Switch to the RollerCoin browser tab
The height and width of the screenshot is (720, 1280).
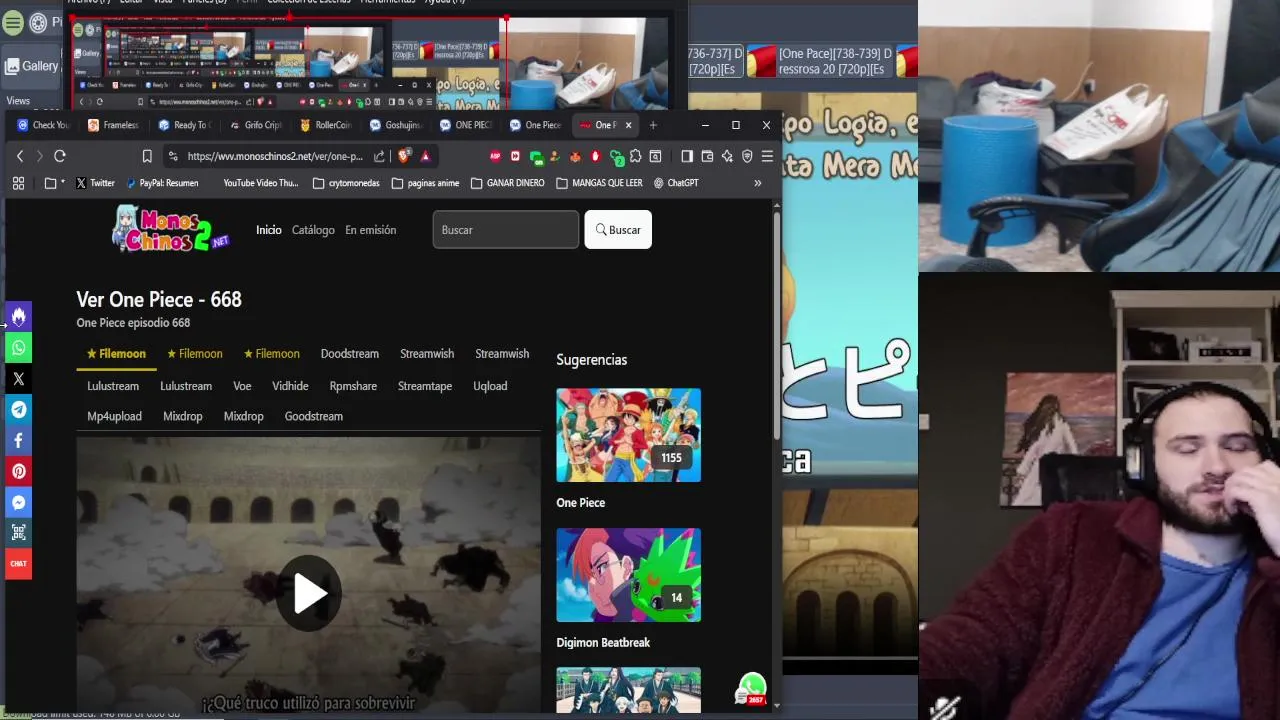click(x=325, y=125)
